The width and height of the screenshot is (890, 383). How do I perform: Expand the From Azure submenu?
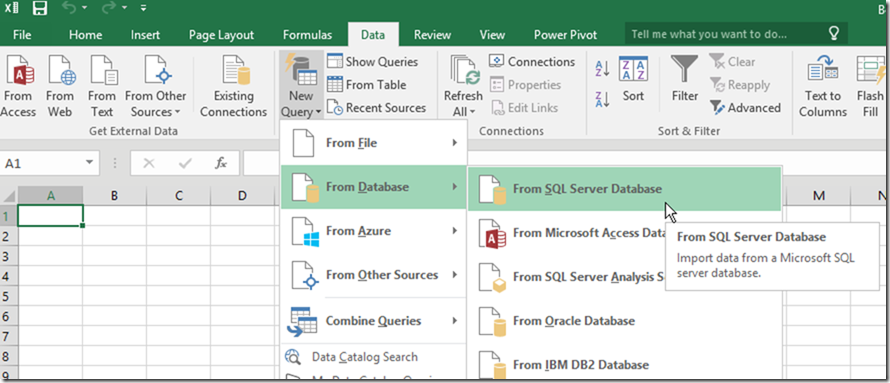374,231
